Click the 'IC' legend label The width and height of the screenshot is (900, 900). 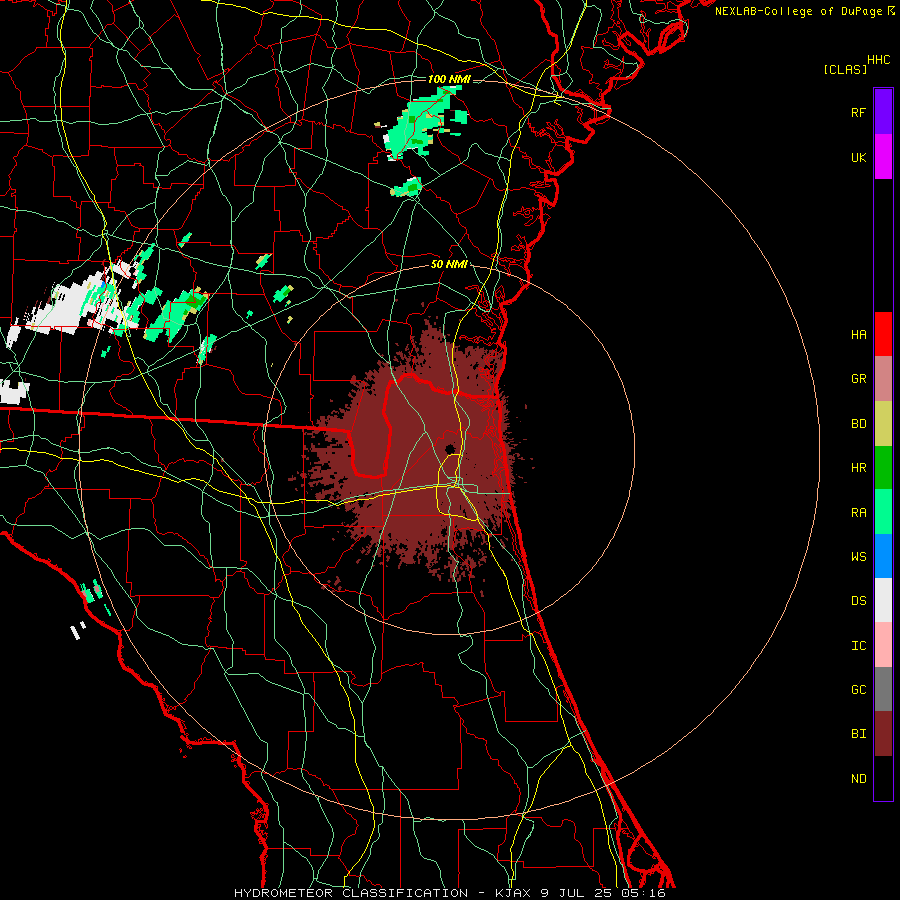click(x=858, y=646)
